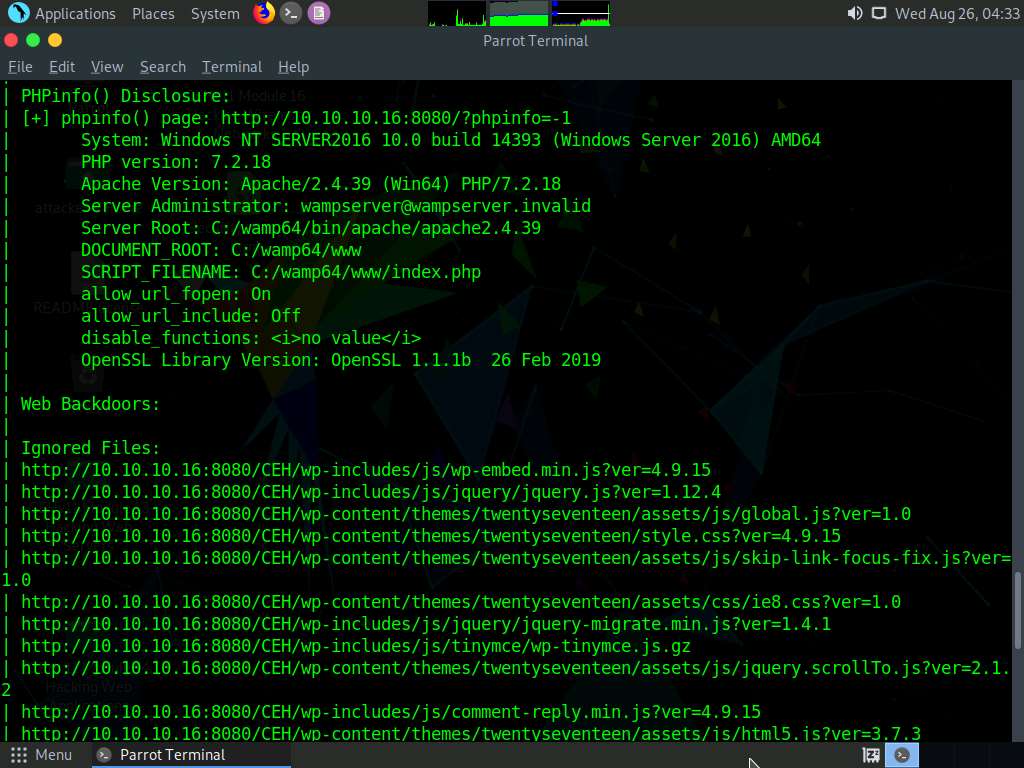Open the system monitor CPU graph applet
Viewport: 1024px width, 768px height.
coord(456,14)
